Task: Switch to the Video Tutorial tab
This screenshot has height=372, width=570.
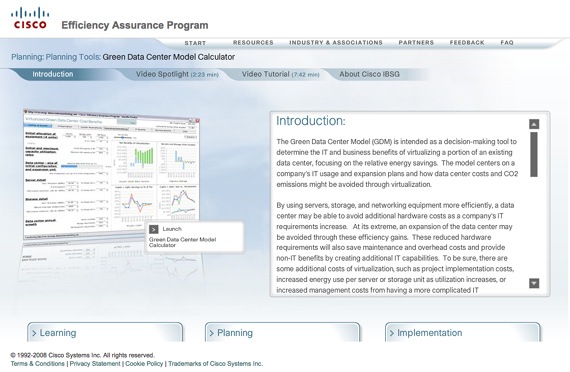Action: 280,74
